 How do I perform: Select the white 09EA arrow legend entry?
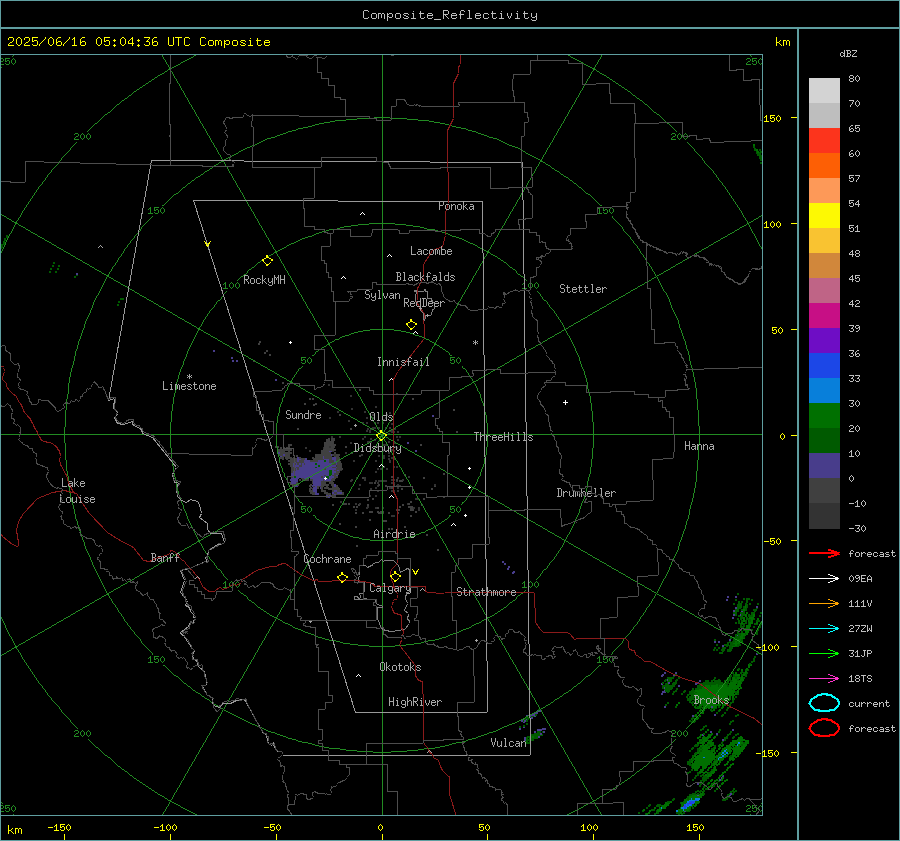click(x=824, y=579)
